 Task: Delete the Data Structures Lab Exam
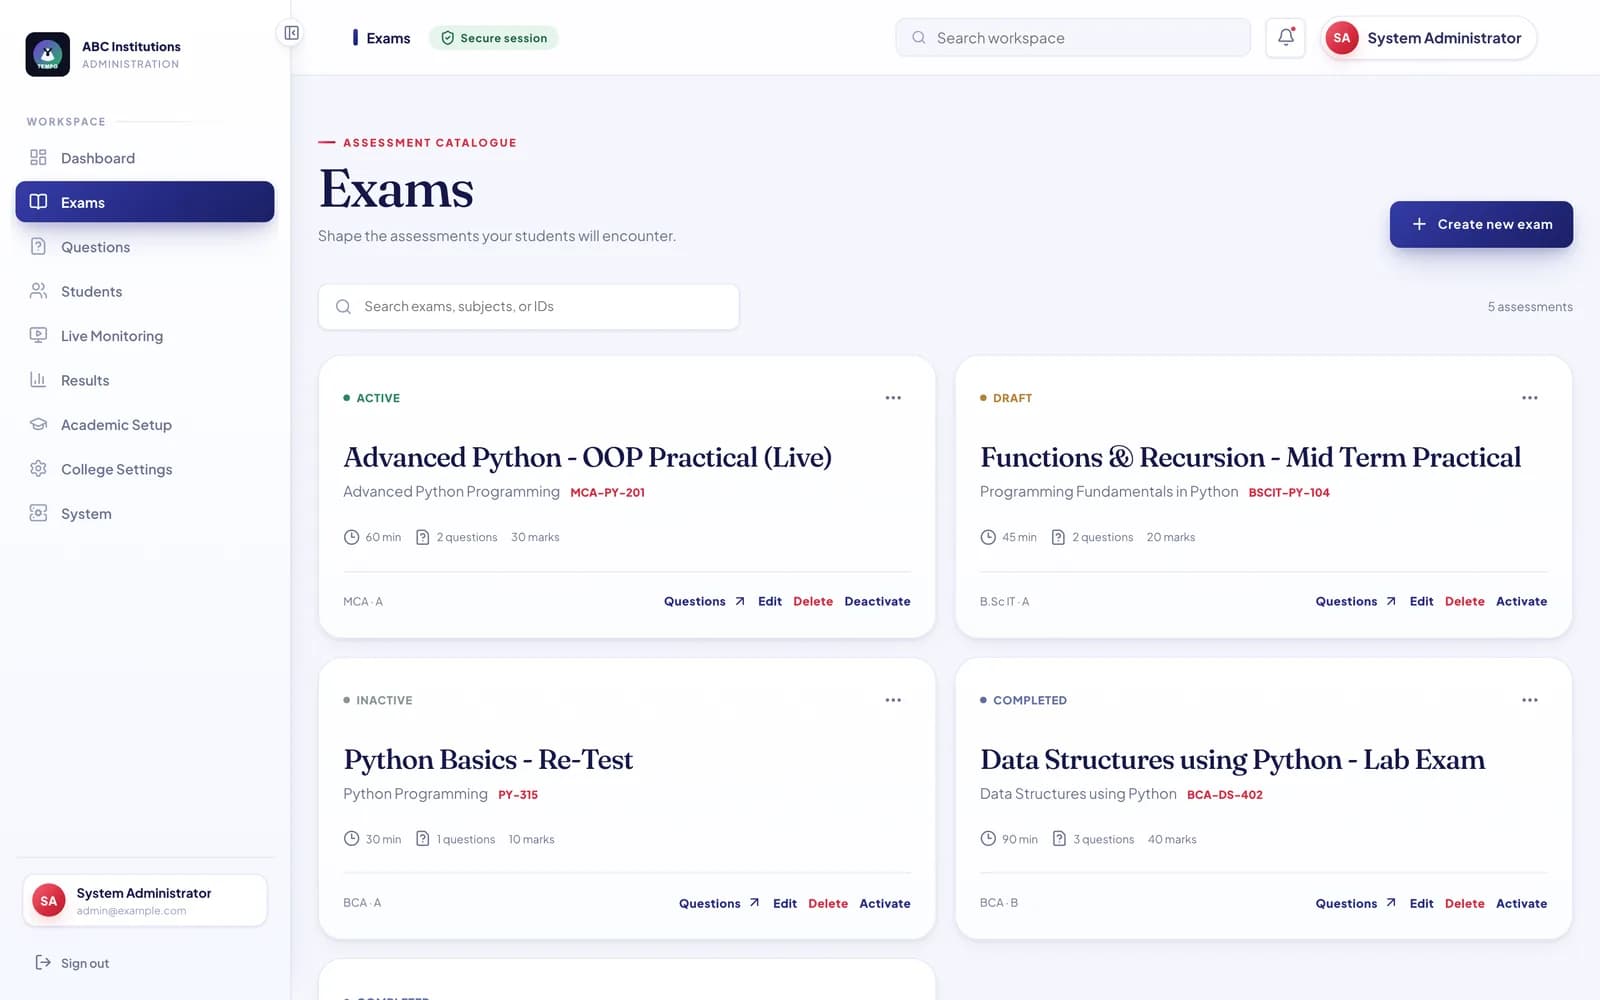pos(1464,903)
